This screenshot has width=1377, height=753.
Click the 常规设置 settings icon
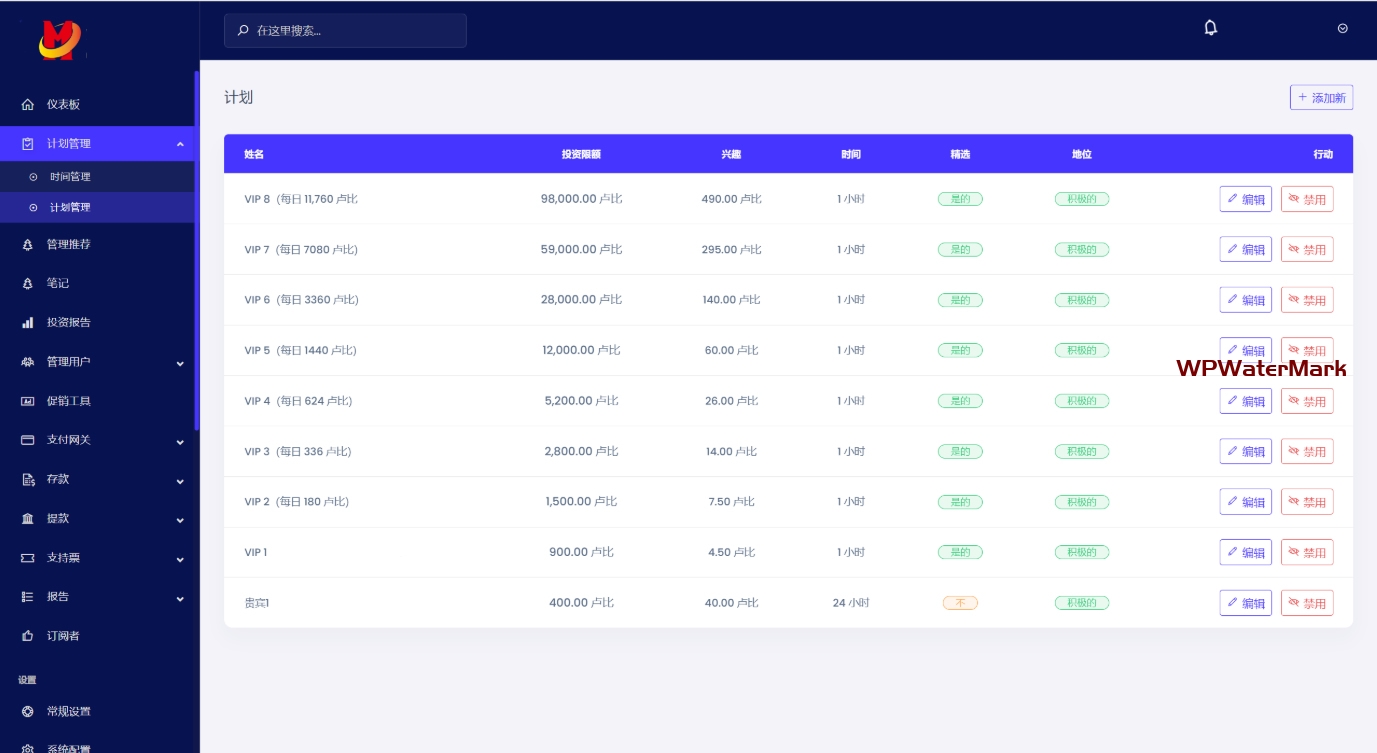pyautogui.click(x=28, y=712)
